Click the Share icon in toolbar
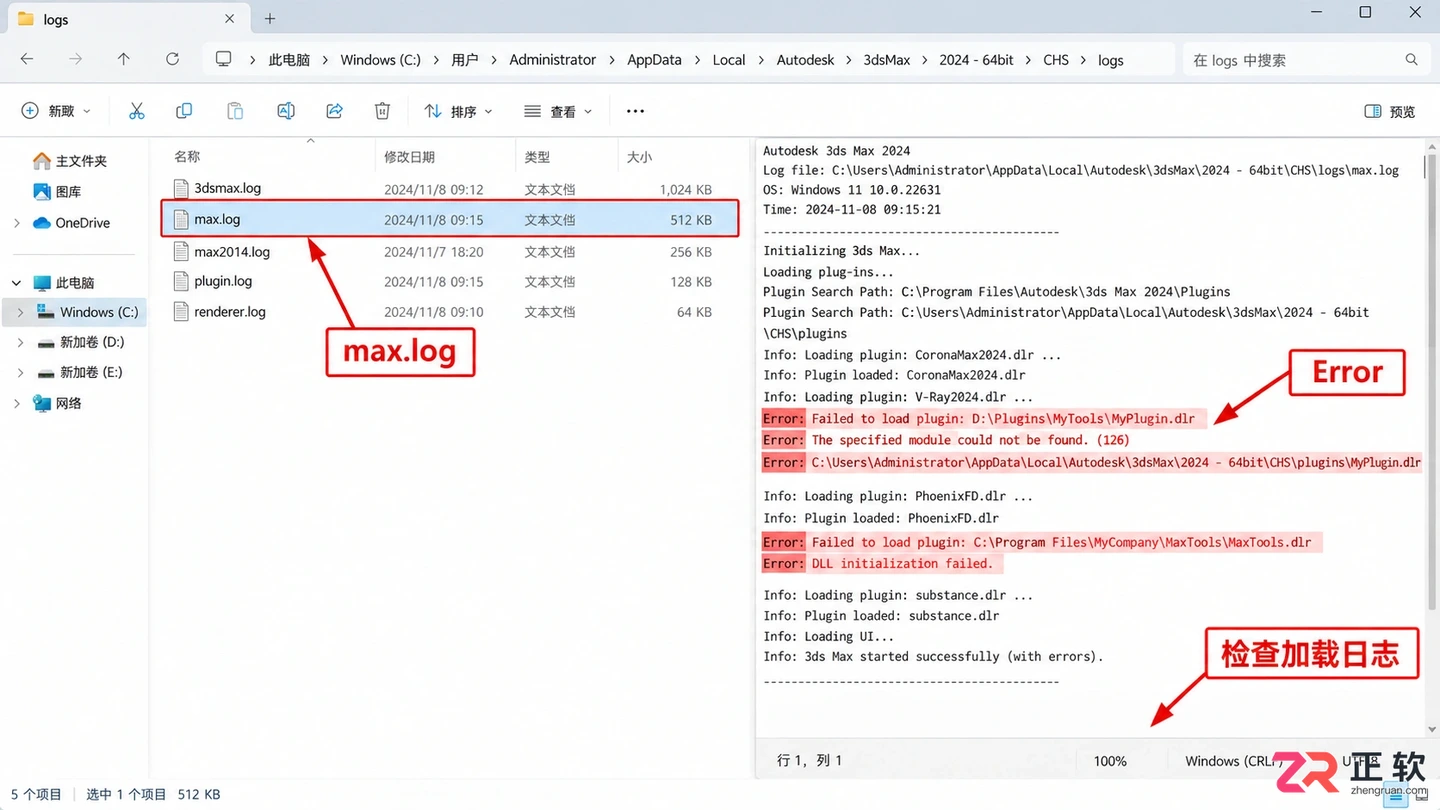 [x=334, y=111]
